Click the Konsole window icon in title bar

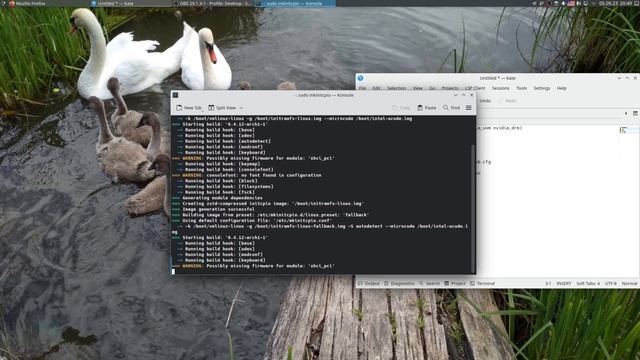[x=176, y=95]
